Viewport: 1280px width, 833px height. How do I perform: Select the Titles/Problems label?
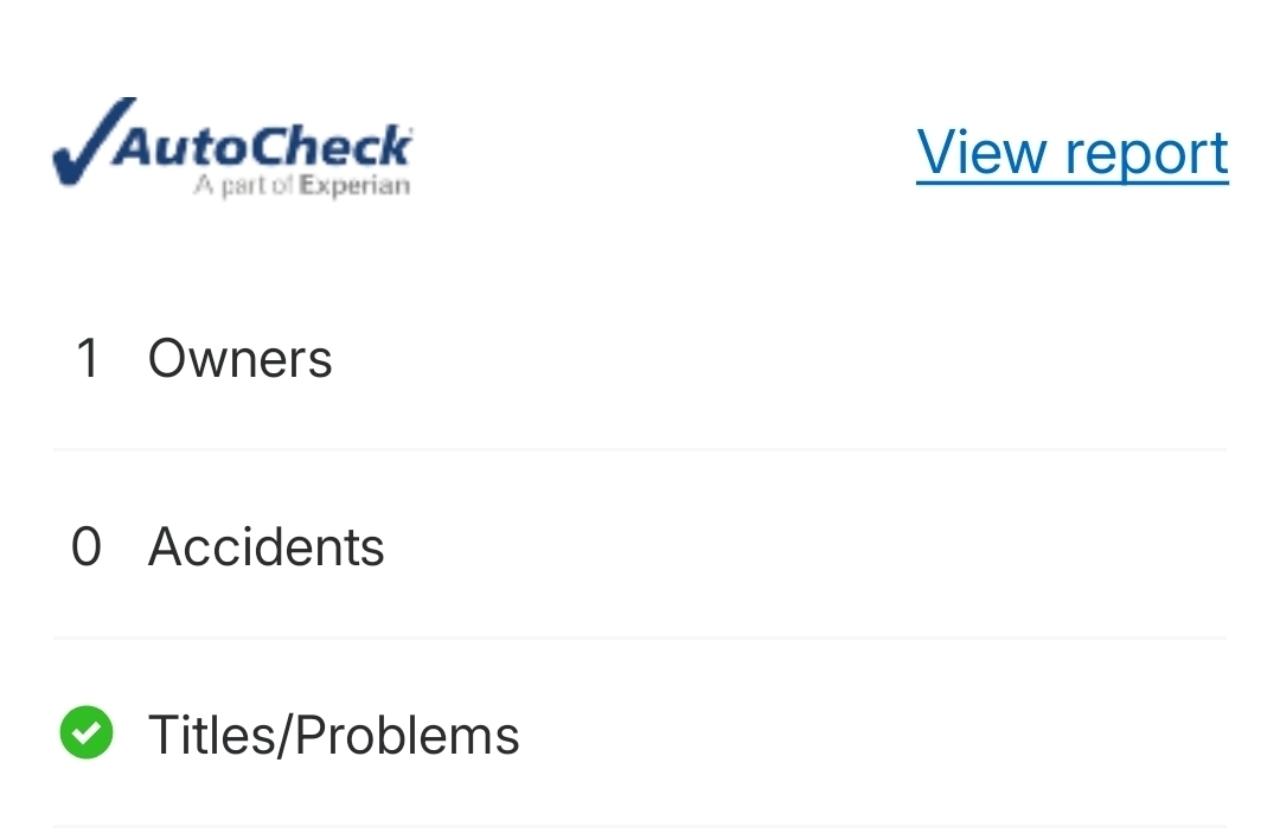[334, 736]
